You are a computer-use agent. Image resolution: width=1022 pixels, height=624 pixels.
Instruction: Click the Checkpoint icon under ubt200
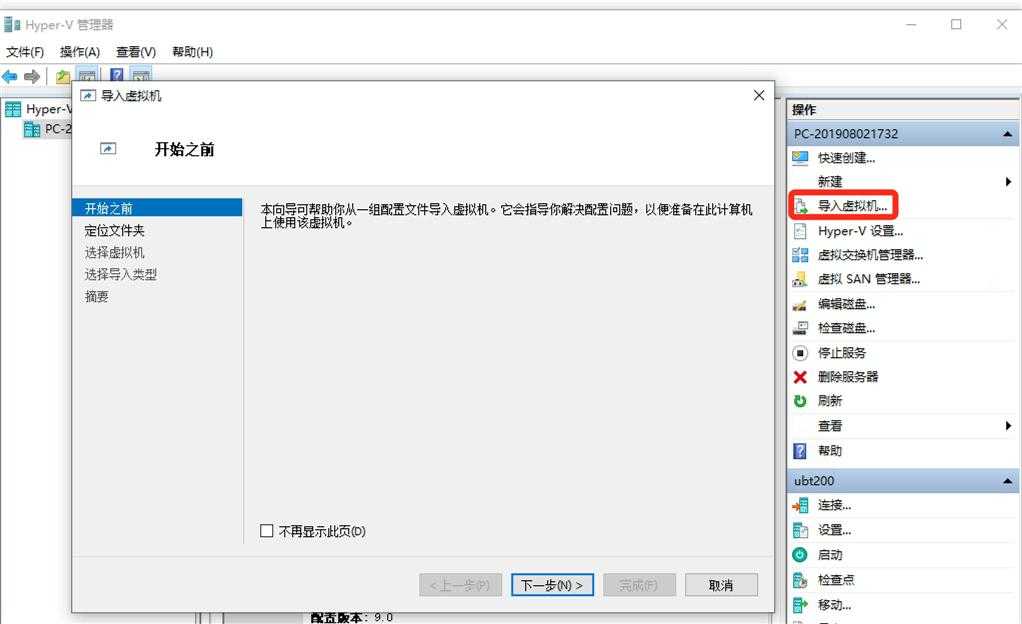tap(800, 580)
